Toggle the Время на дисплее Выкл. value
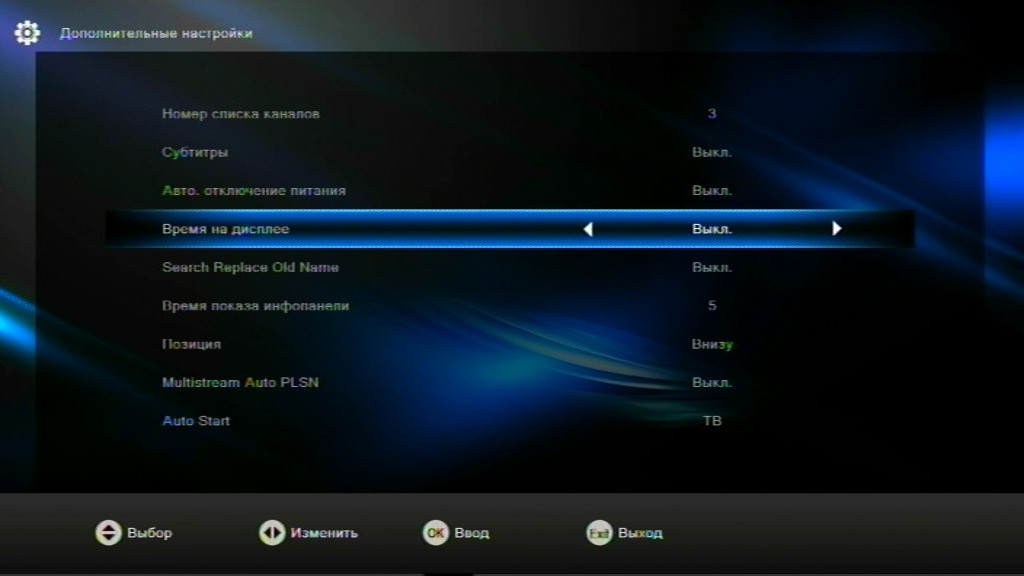Image resolution: width=1024 pixels, height=576 pixels. [712, 229]
